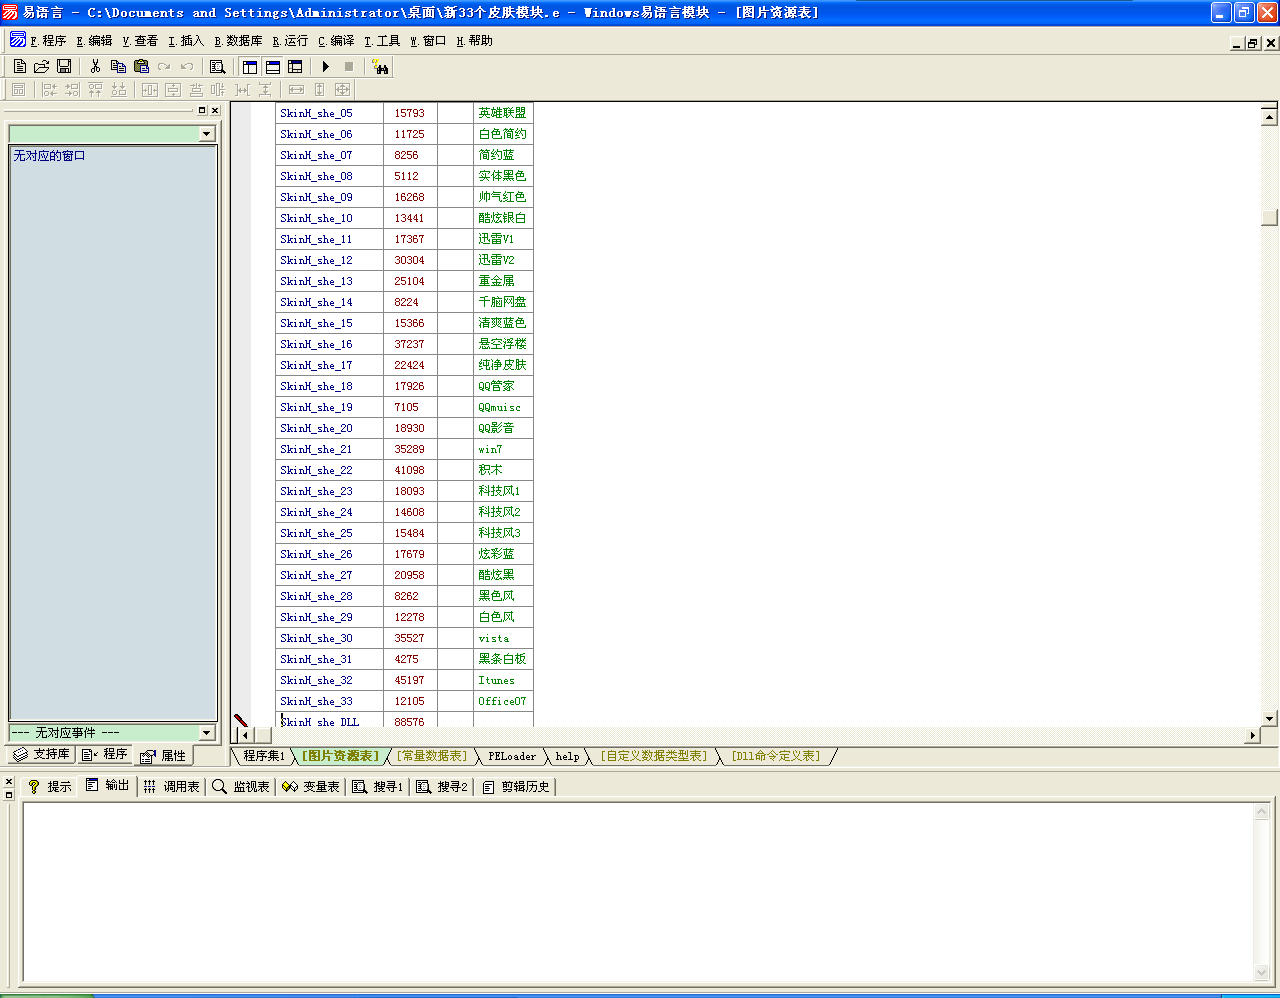Screen dimensions: 1280x998
Task: Toggle the left work panel layout icon
Action: coord(250,66)
